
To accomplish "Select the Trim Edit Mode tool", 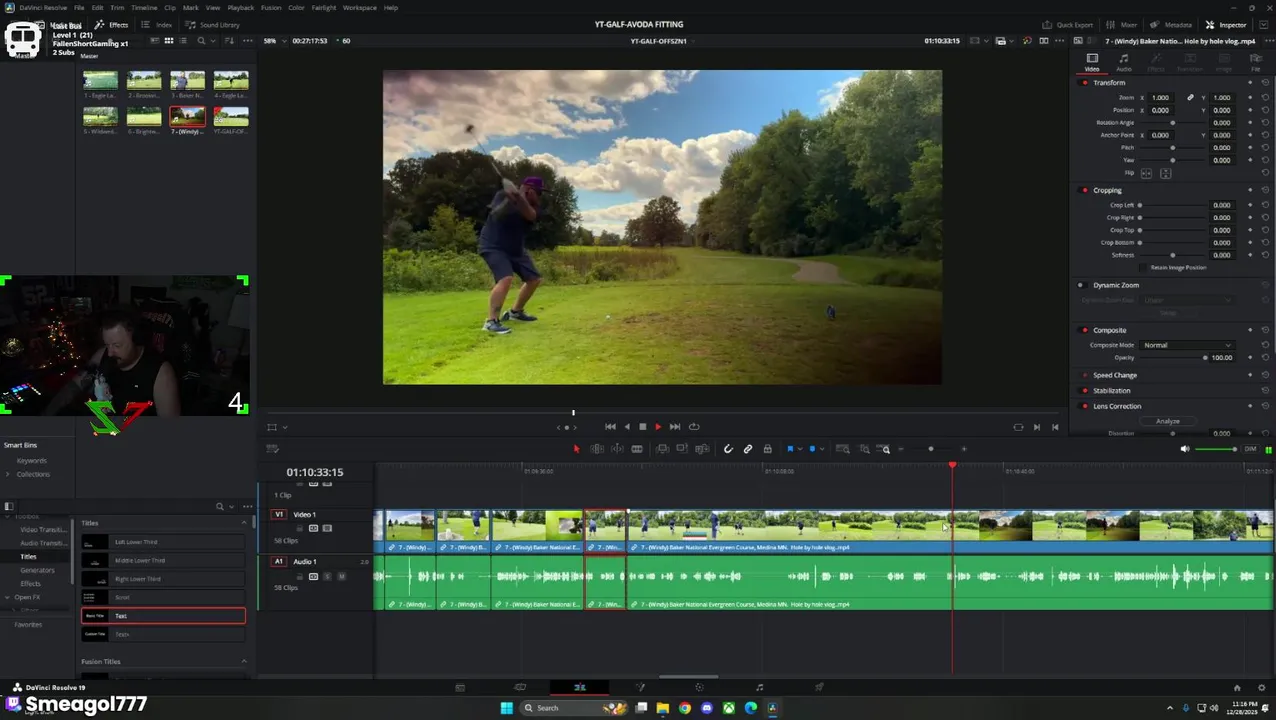I will point(597,449).
